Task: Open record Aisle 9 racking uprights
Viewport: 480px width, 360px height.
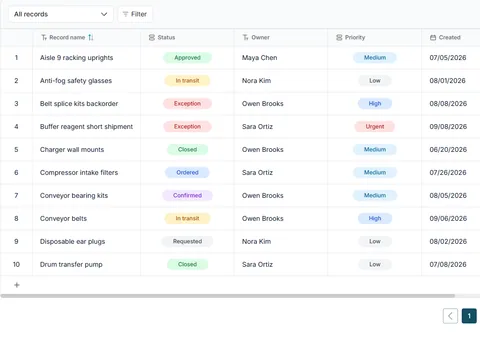Action: [76, 58]
